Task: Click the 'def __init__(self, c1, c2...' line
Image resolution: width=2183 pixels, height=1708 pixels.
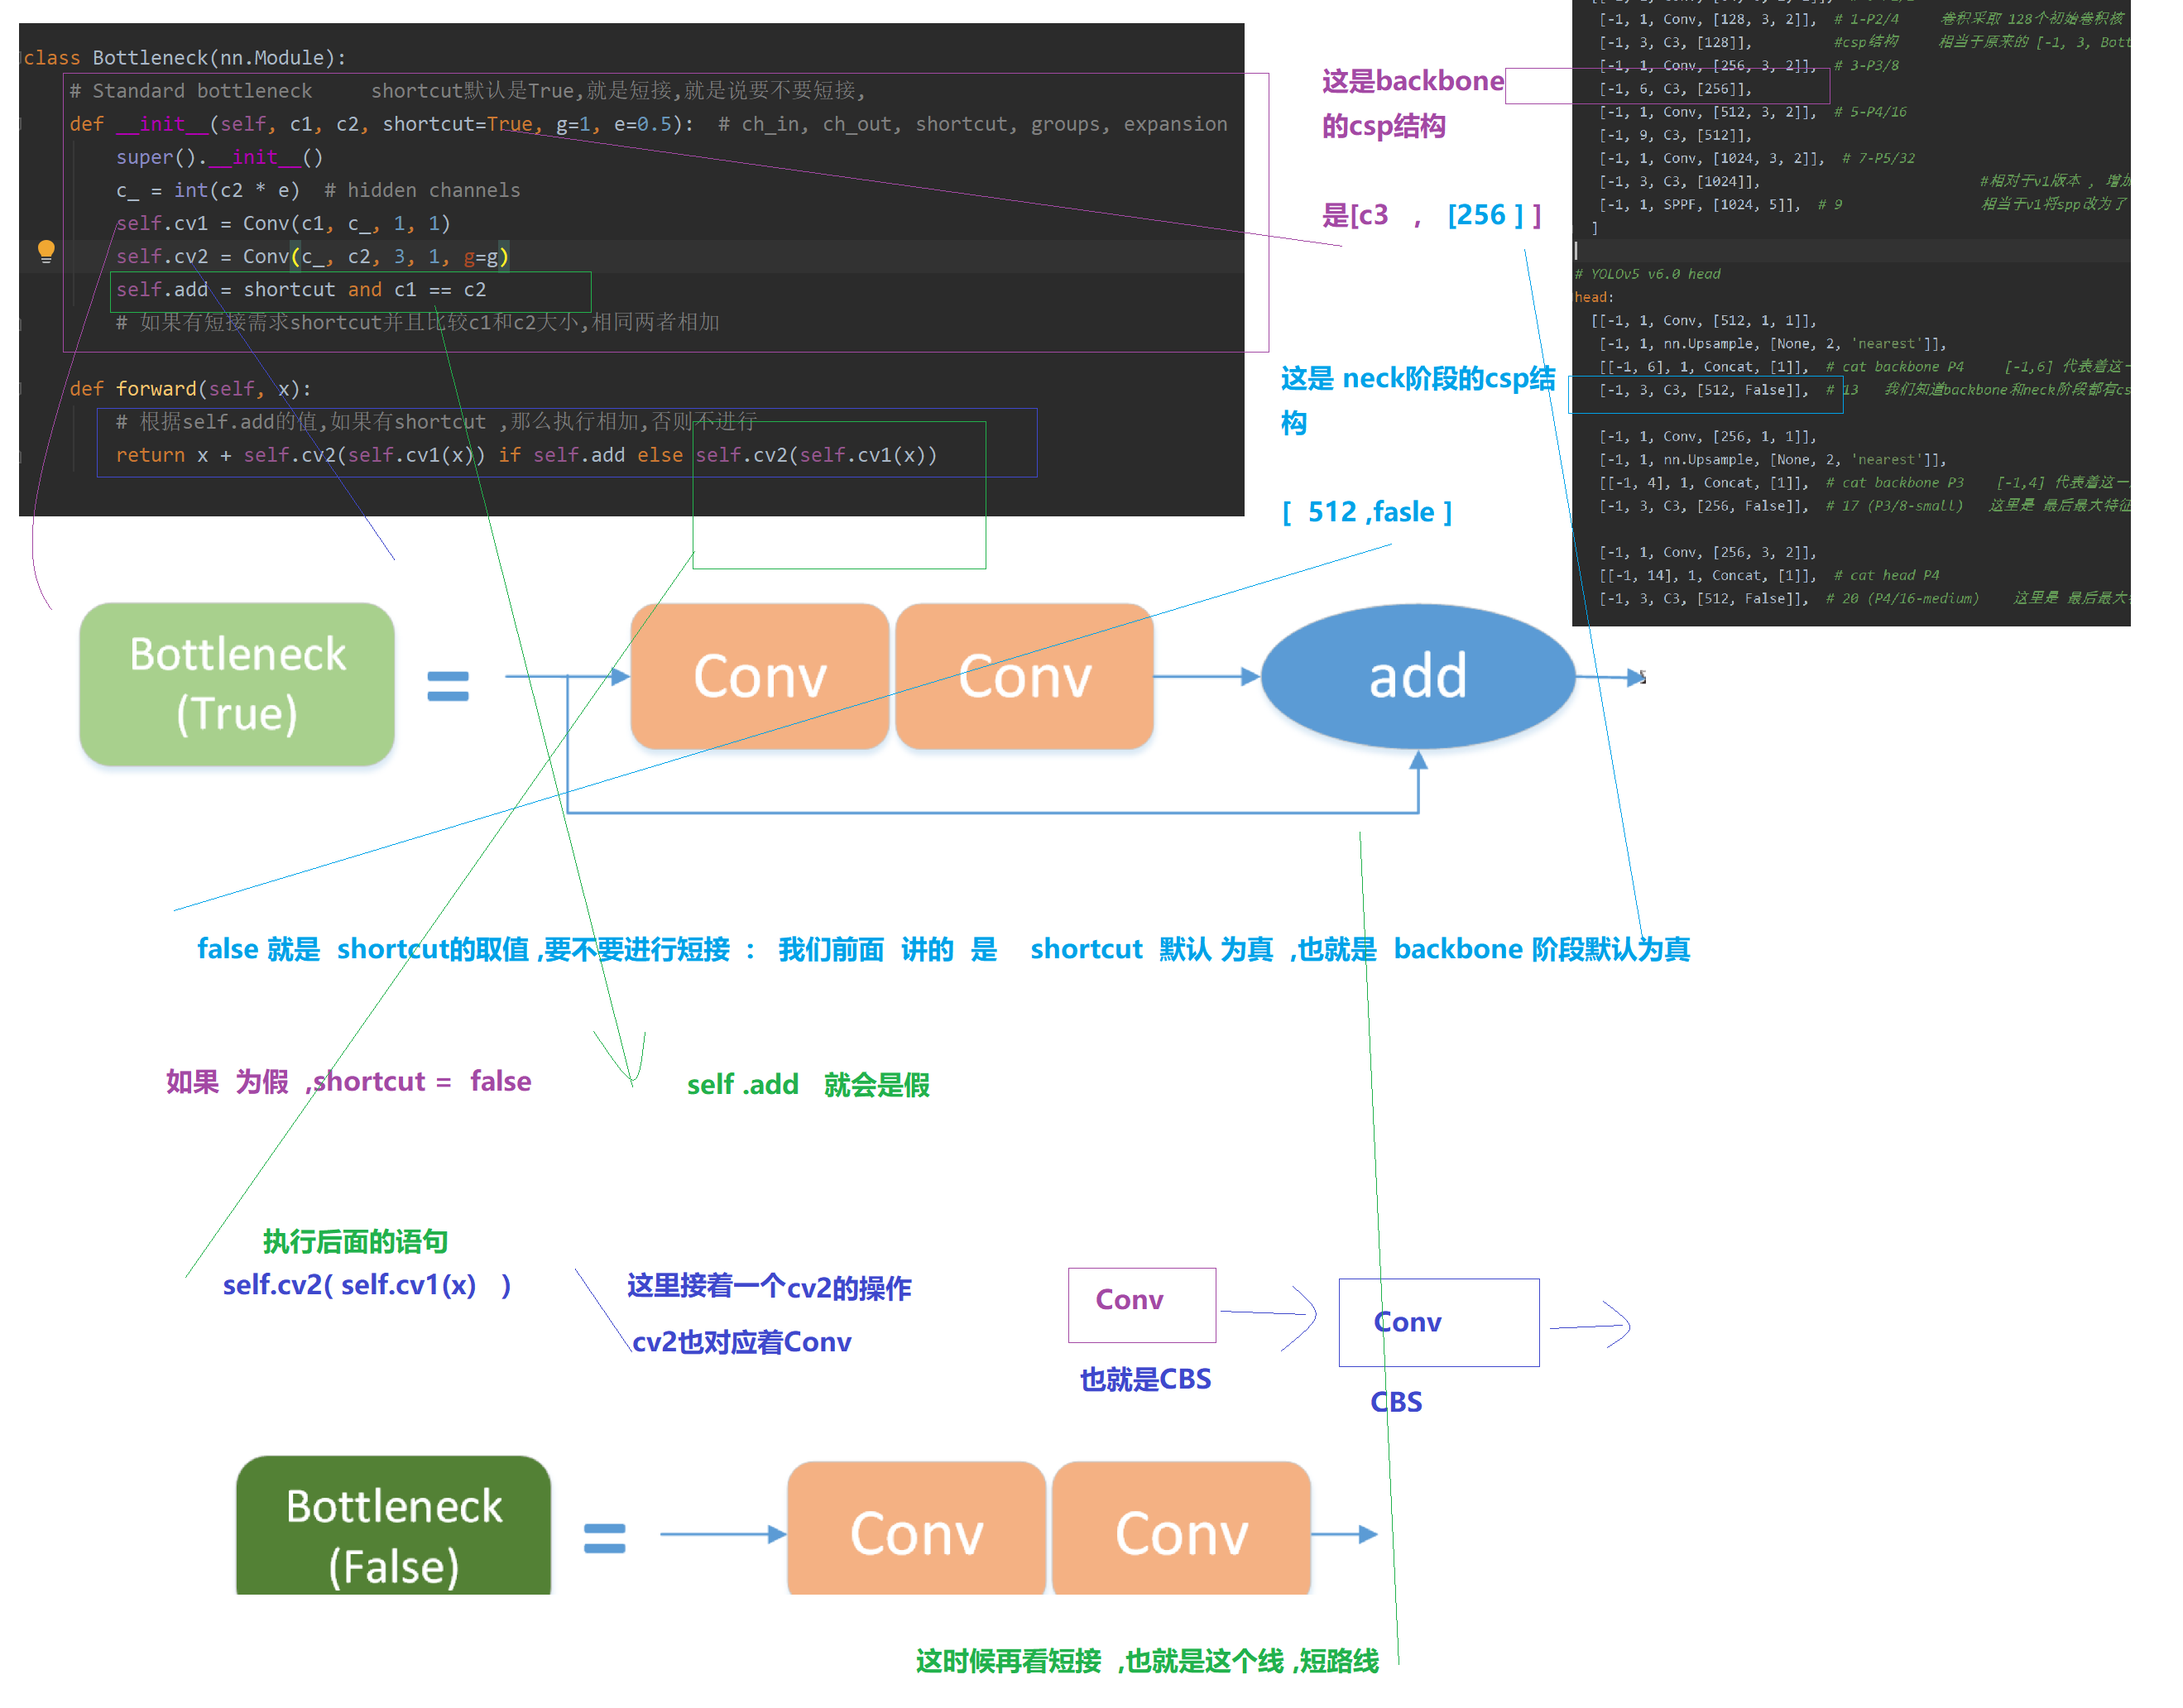Action: [648, 123]
